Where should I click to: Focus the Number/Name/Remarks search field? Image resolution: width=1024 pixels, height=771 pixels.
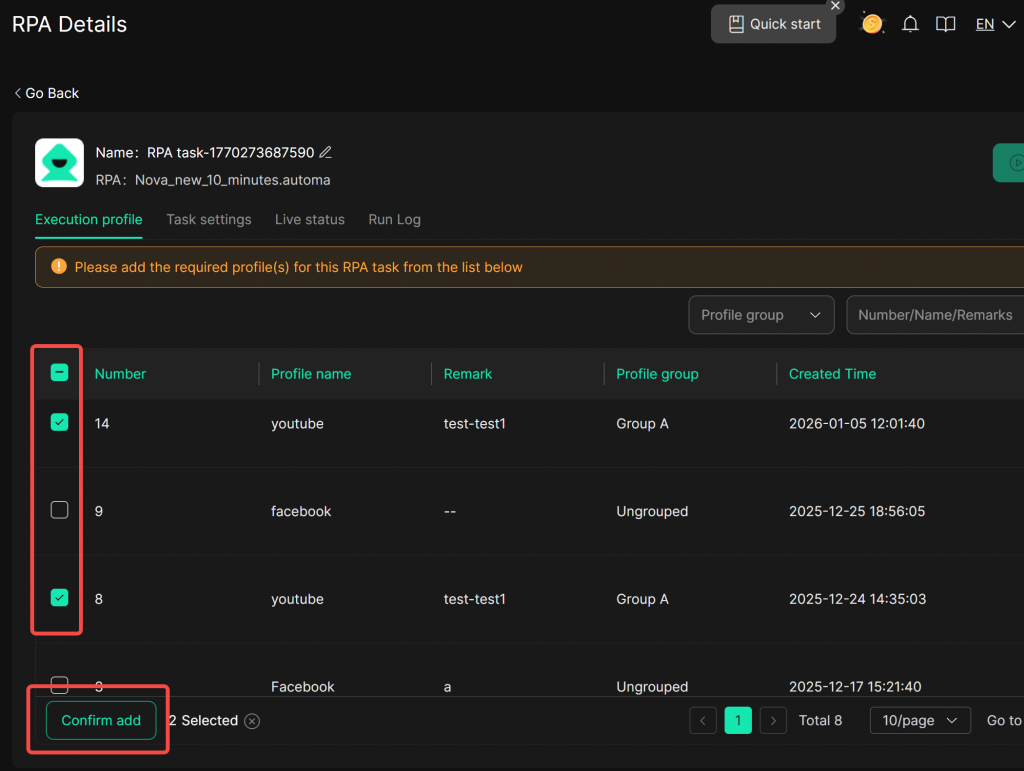934,315
